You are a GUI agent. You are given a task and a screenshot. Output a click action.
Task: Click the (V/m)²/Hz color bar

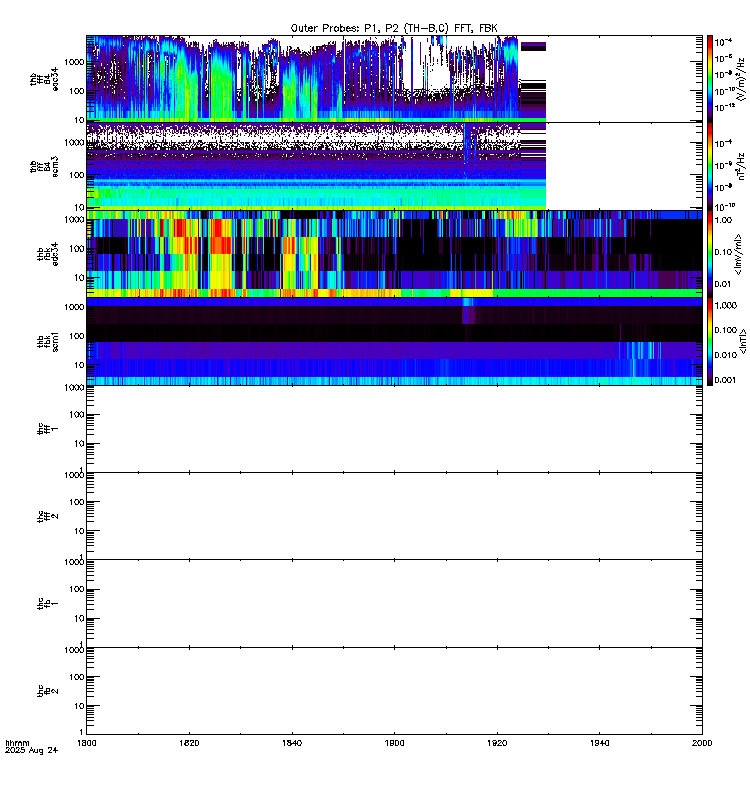710,79
